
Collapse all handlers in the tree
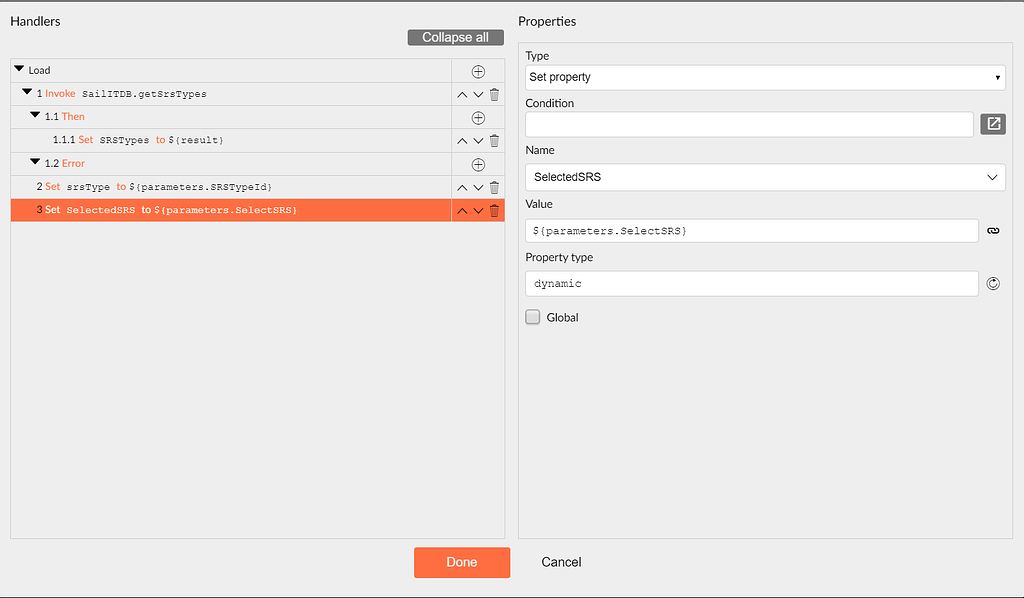pos(455,37)
